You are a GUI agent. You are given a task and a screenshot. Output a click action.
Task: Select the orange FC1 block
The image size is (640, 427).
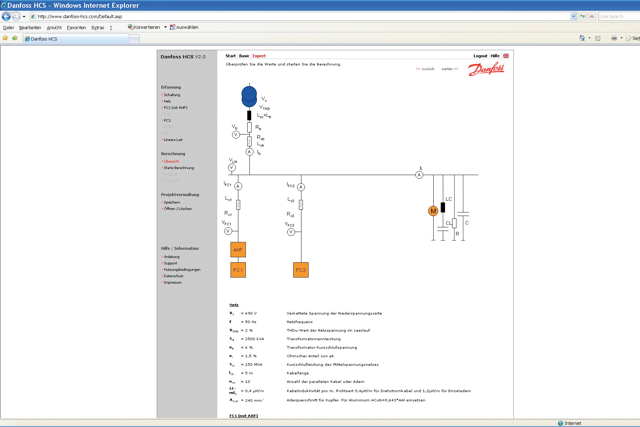[238, 270]
